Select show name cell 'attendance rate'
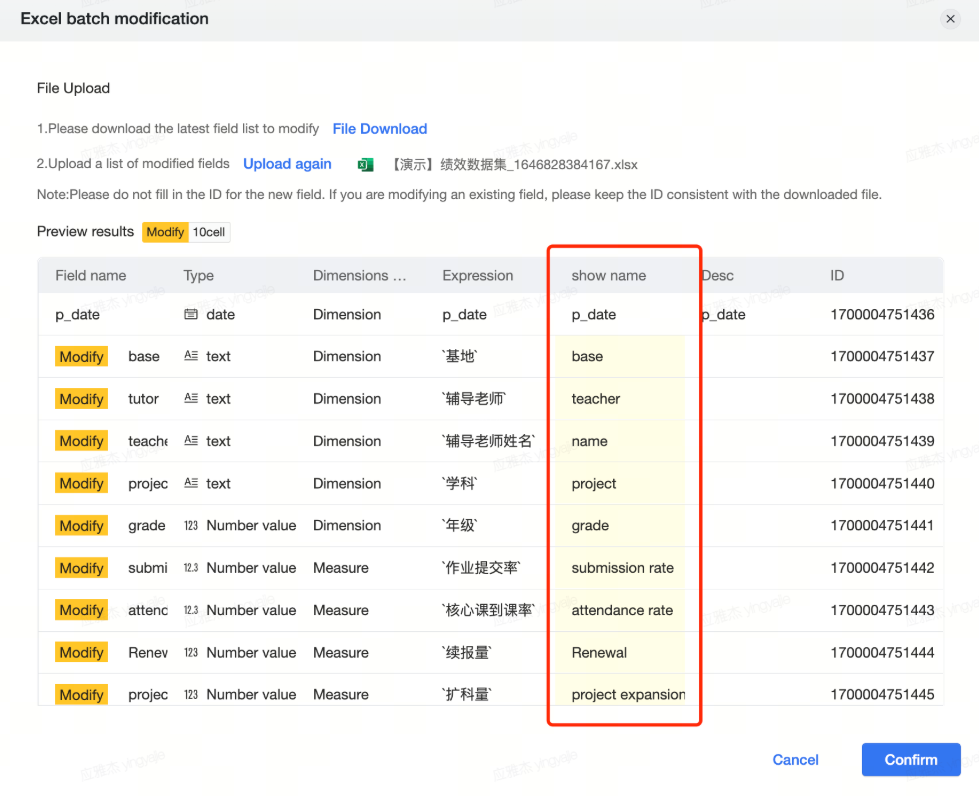 622,610
